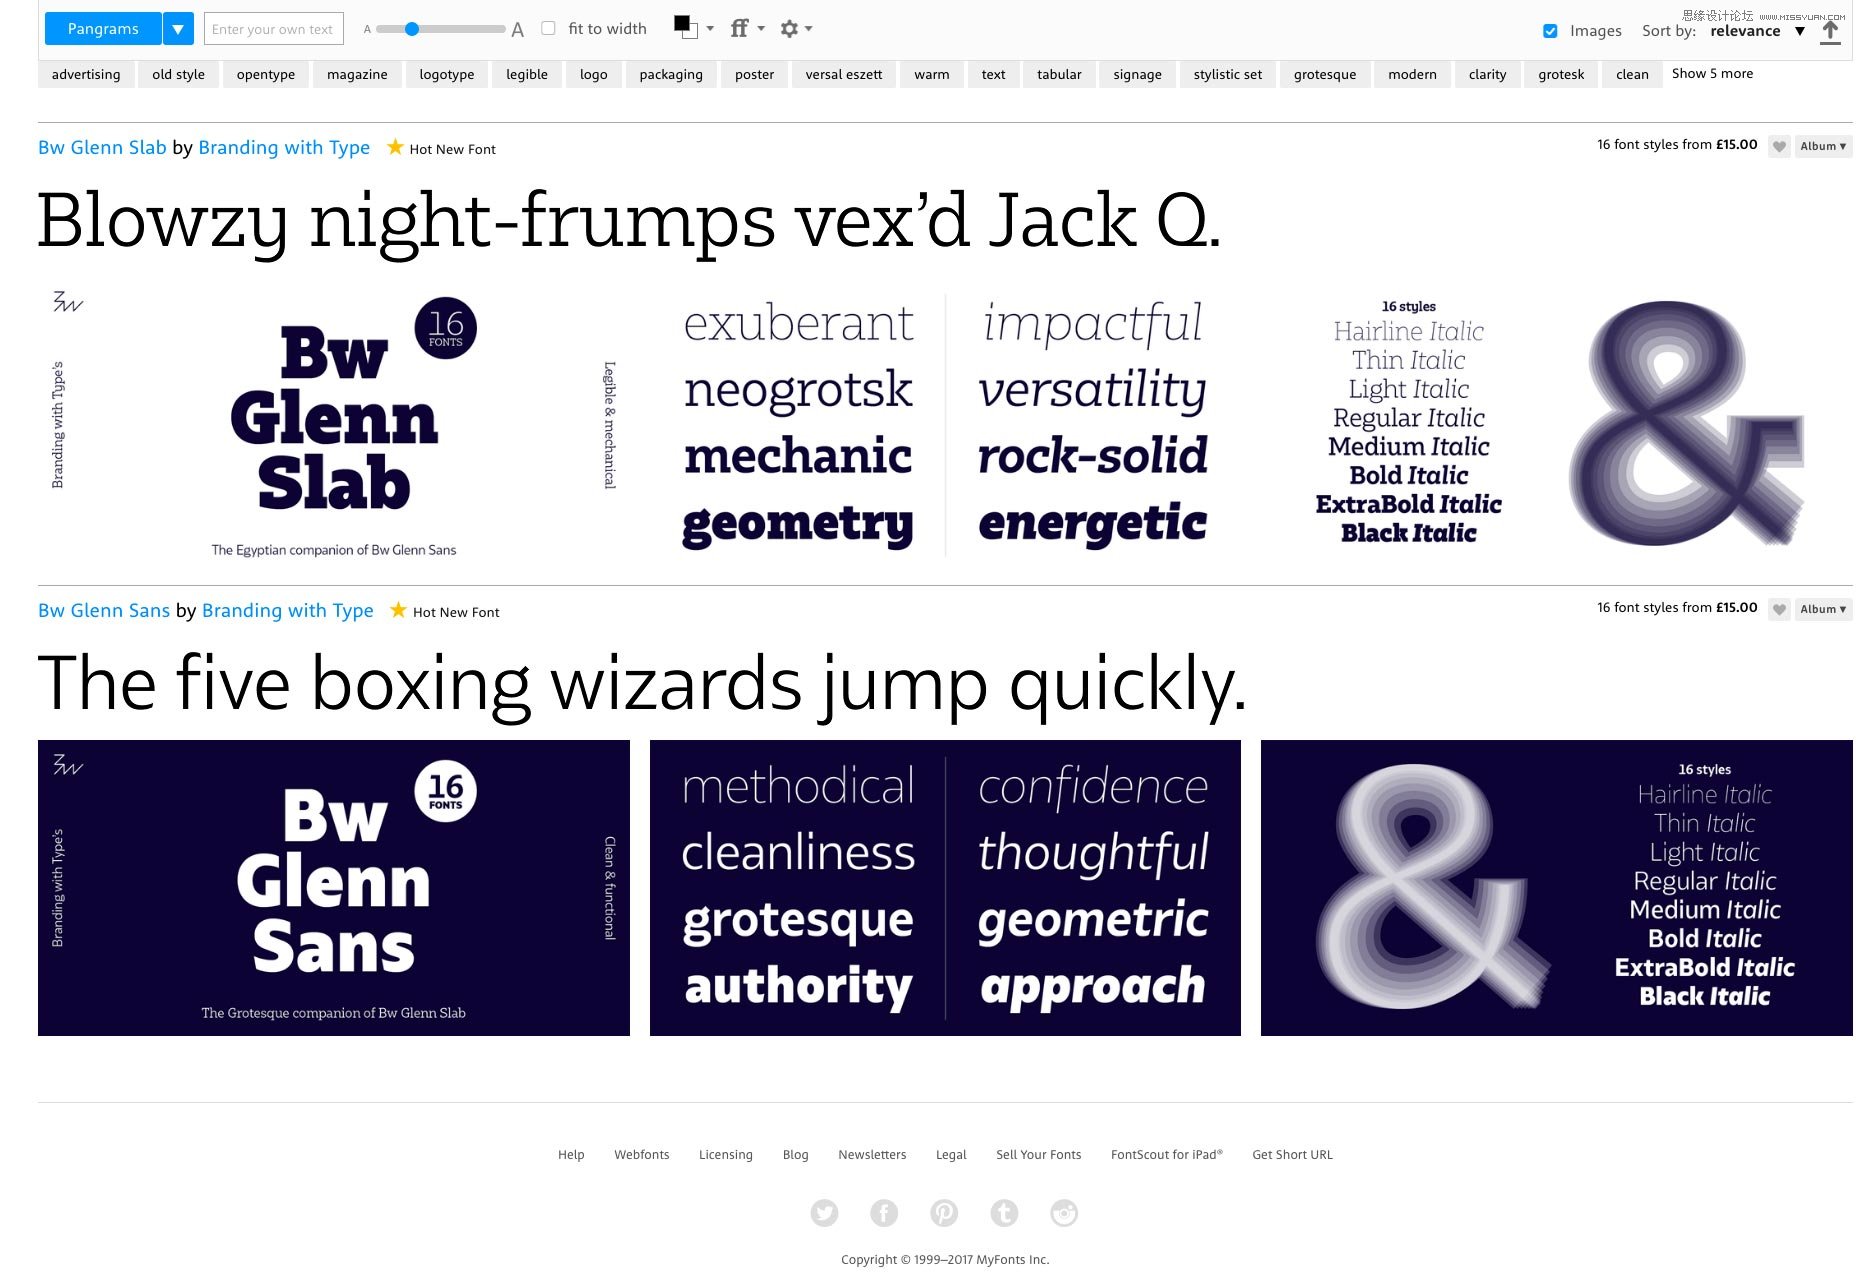The width and height of the screenshot is (1856, 1280).
Task: Select the old style tag
Action: [x=178, y=74]
